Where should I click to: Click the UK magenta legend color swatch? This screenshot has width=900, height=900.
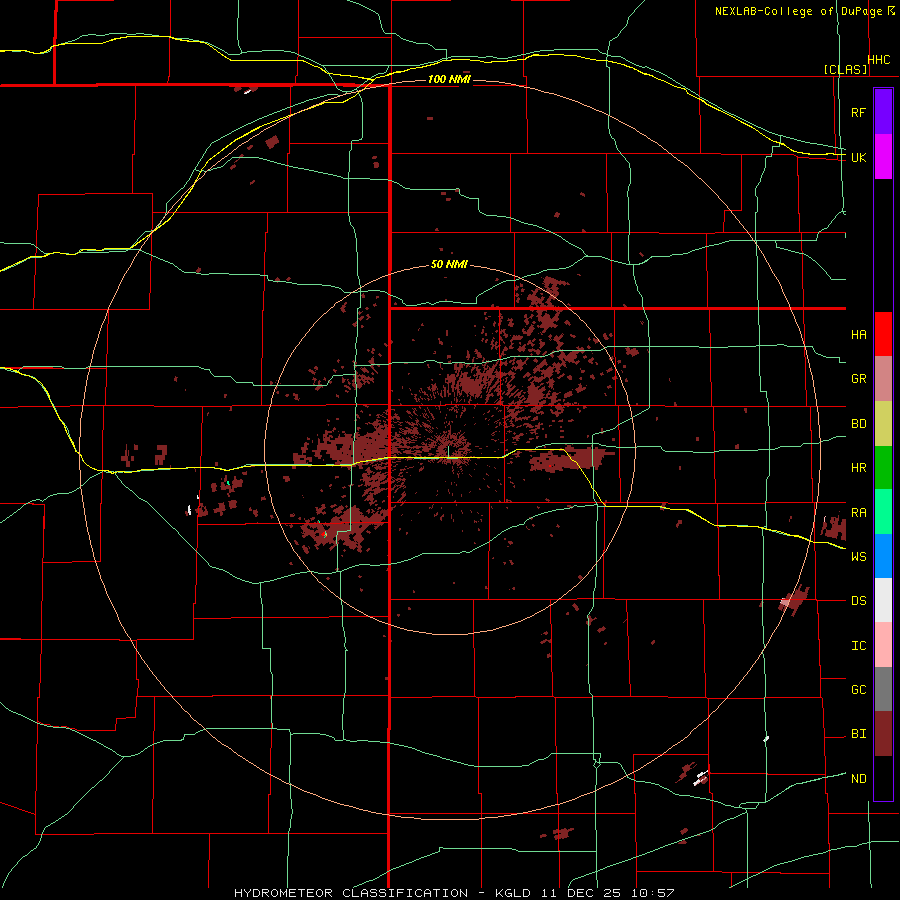883,157
